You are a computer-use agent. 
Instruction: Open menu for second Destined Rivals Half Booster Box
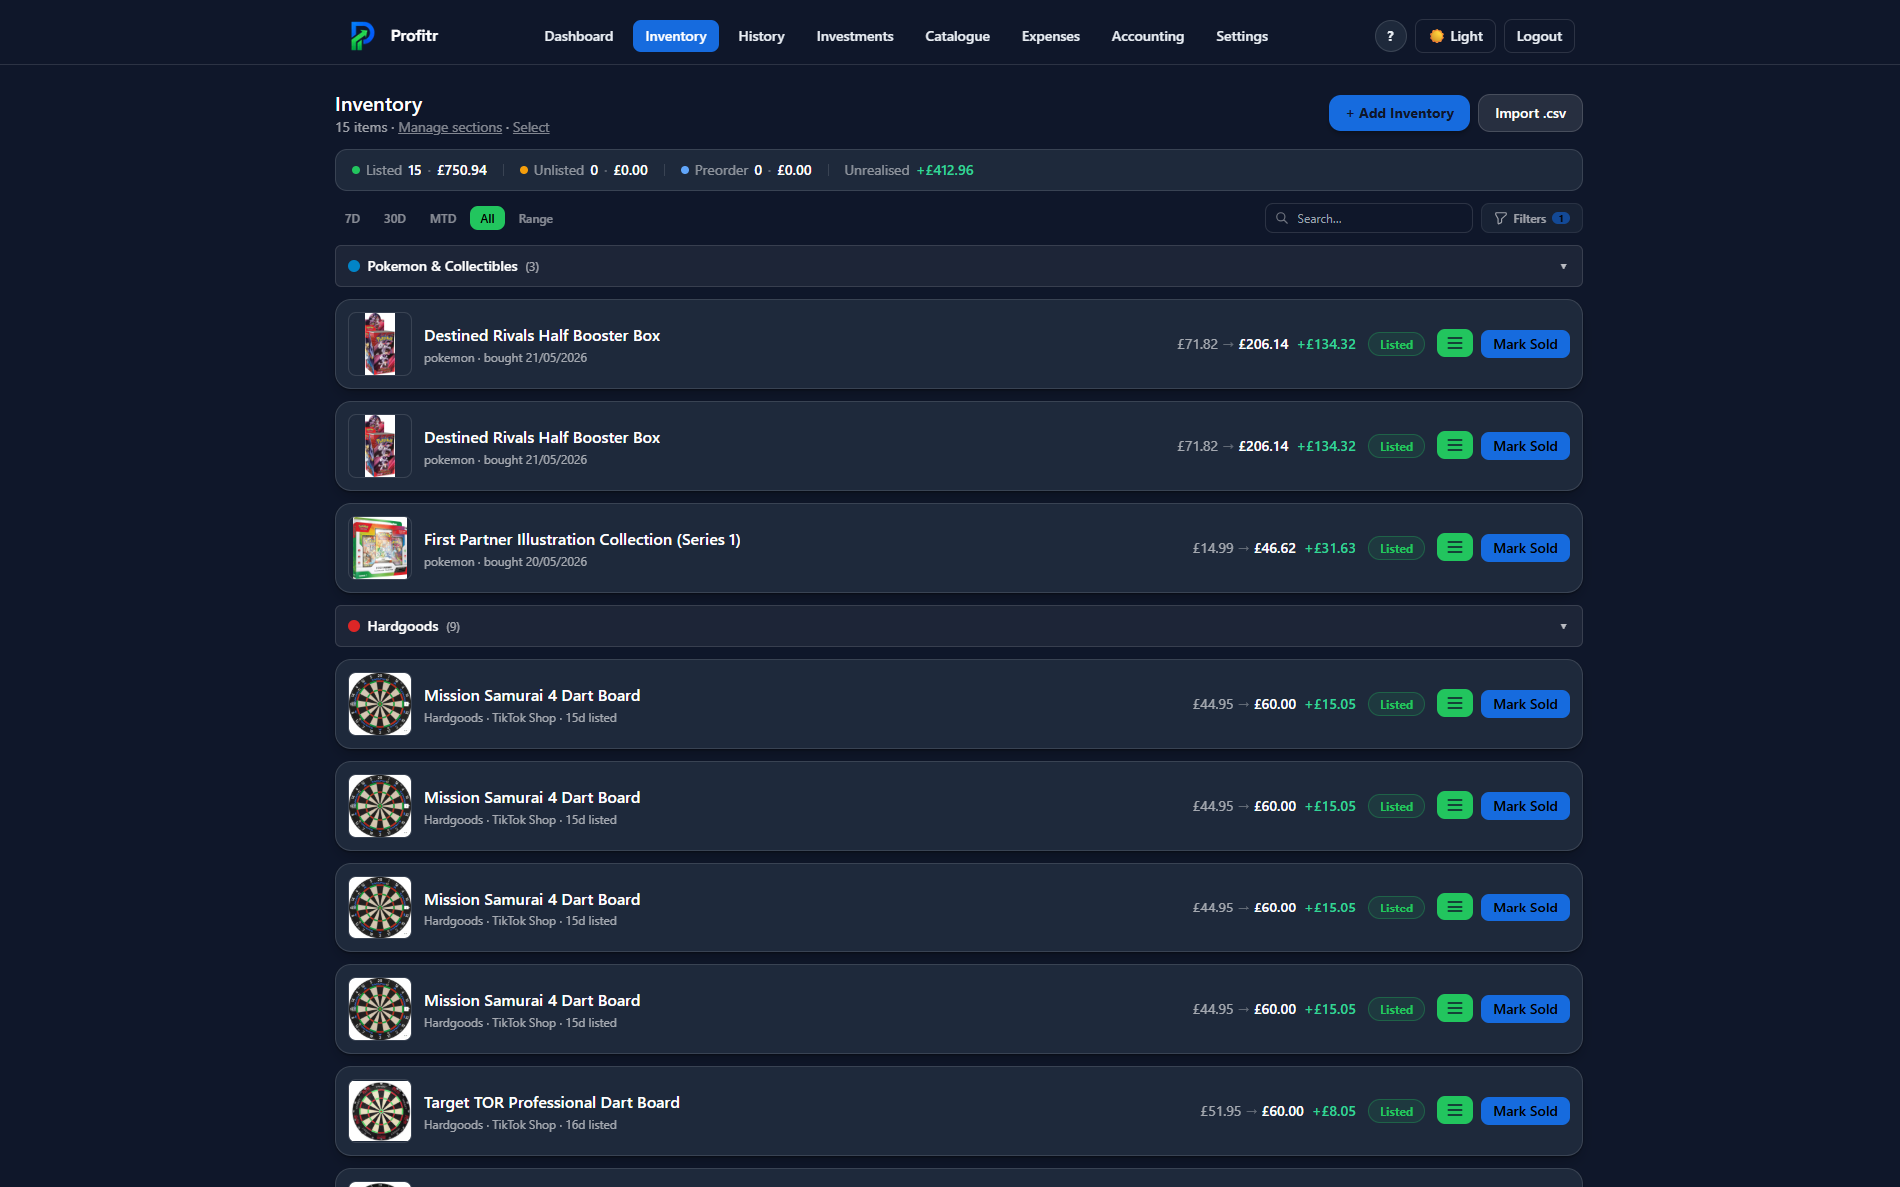(1454, 446)
